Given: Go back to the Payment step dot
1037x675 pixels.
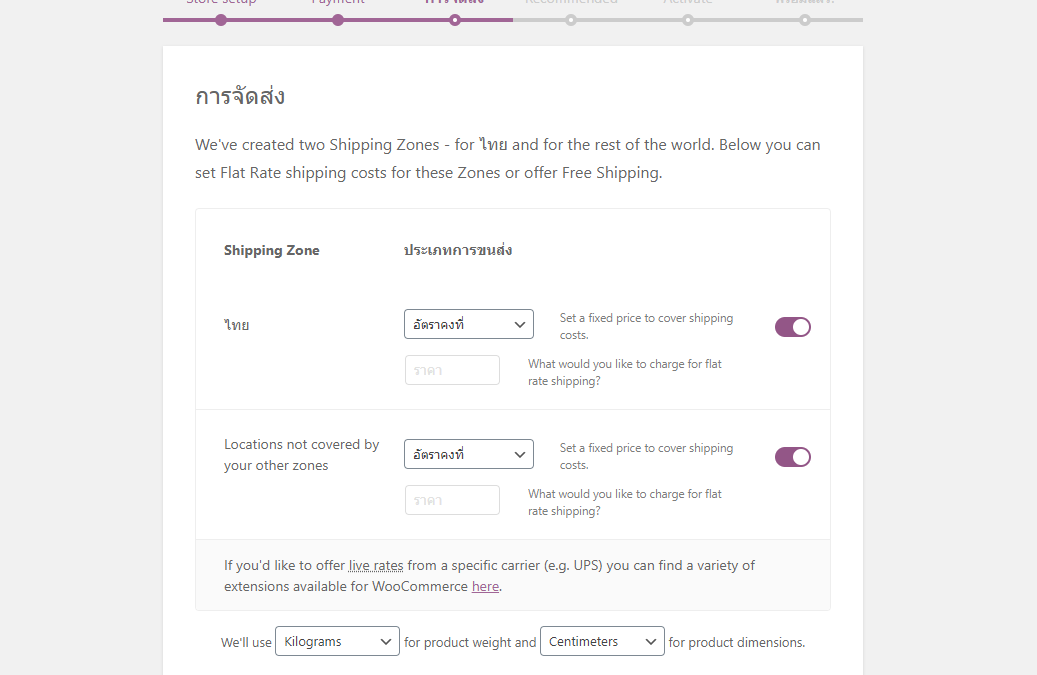Looking at the screenshot, I should click(338, 20).
